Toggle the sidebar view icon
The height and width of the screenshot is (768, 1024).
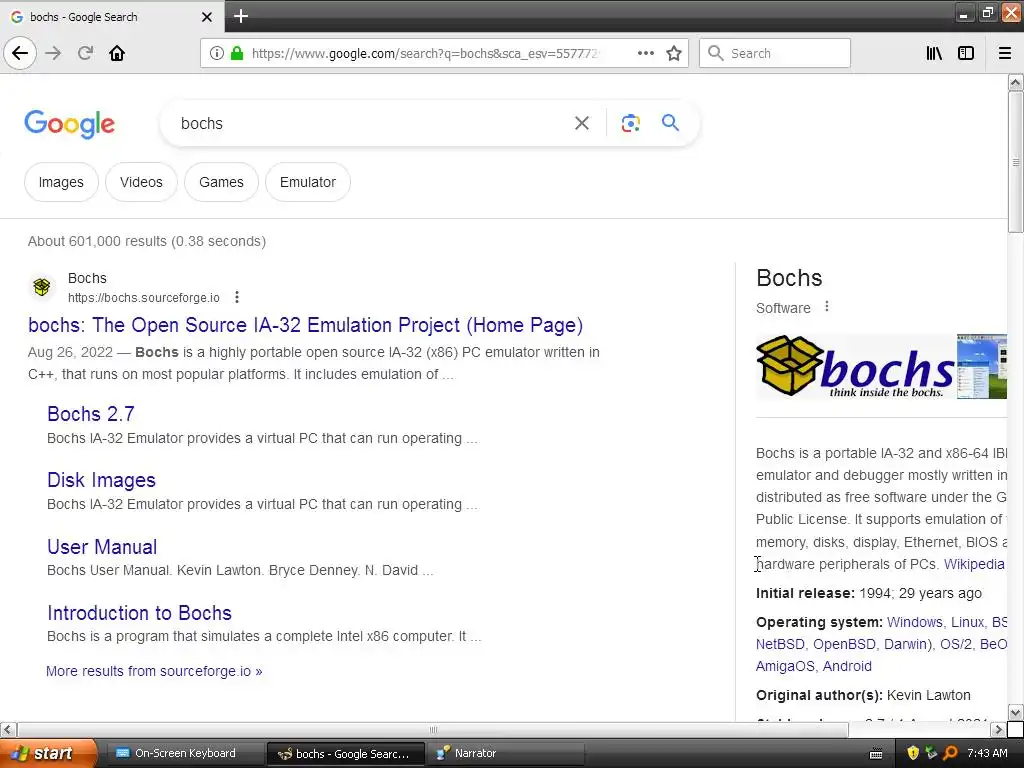(x=966, y=53)
